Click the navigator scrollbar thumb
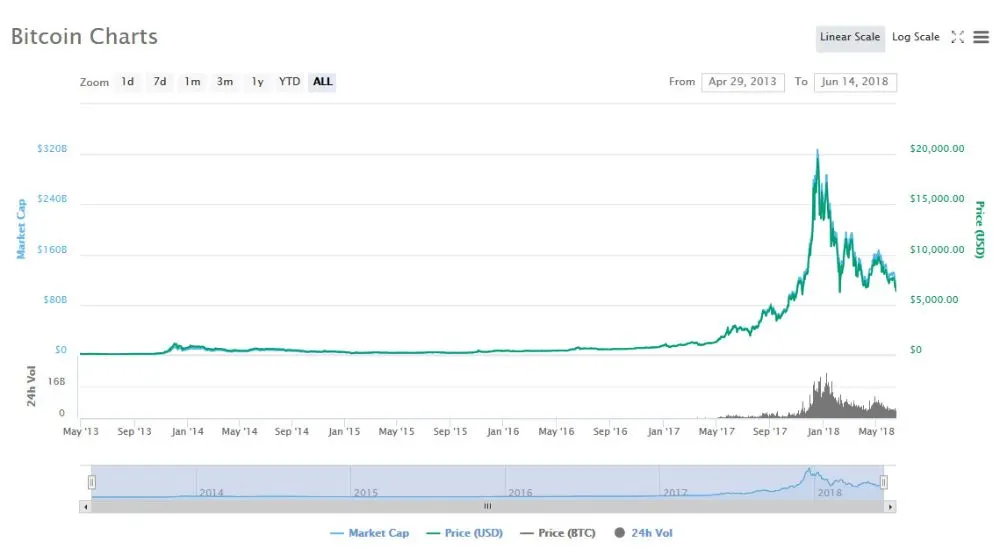The width and height of the screenshot is (1000, 549). coord(488,507)
